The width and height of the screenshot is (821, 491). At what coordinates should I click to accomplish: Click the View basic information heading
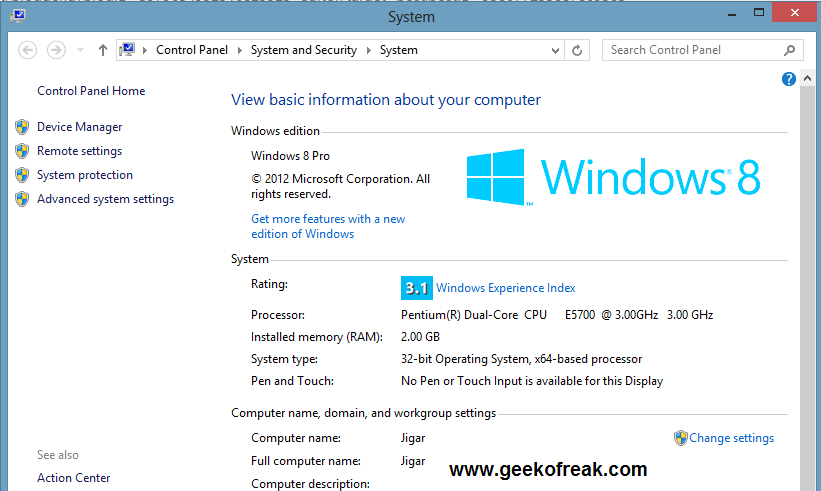click(386, 99)
